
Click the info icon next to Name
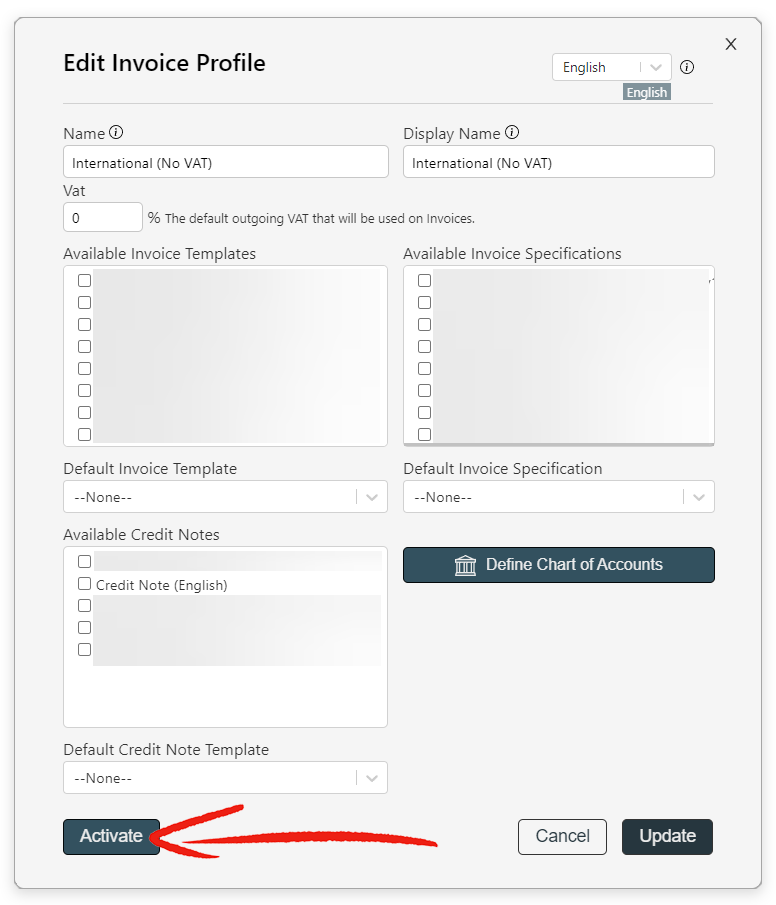116,133
